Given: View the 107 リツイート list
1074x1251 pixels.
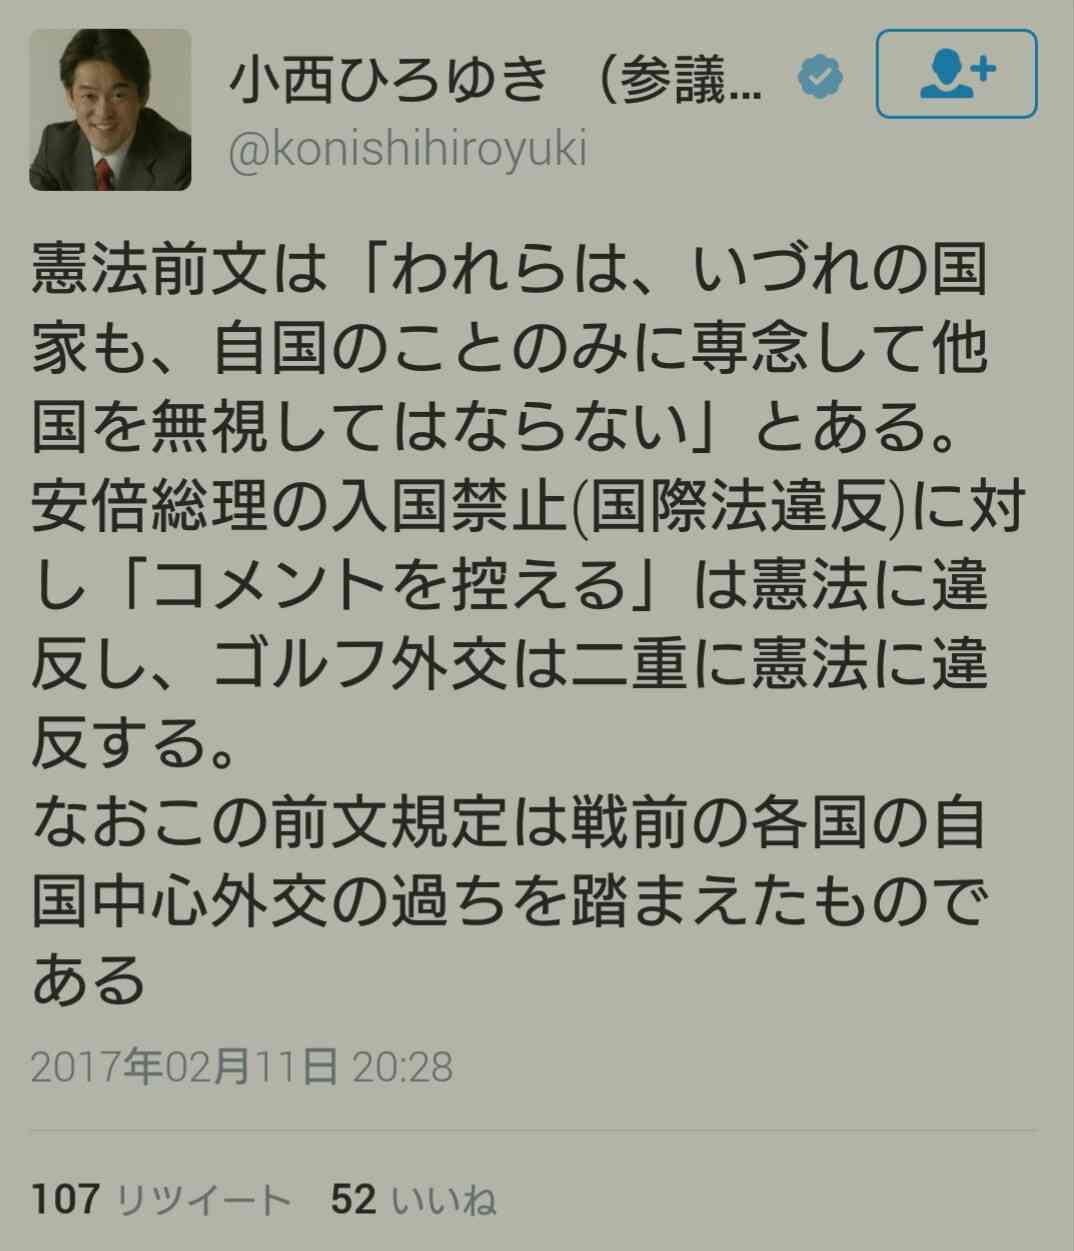Looking at the screenshot, I should [161, 1199].
